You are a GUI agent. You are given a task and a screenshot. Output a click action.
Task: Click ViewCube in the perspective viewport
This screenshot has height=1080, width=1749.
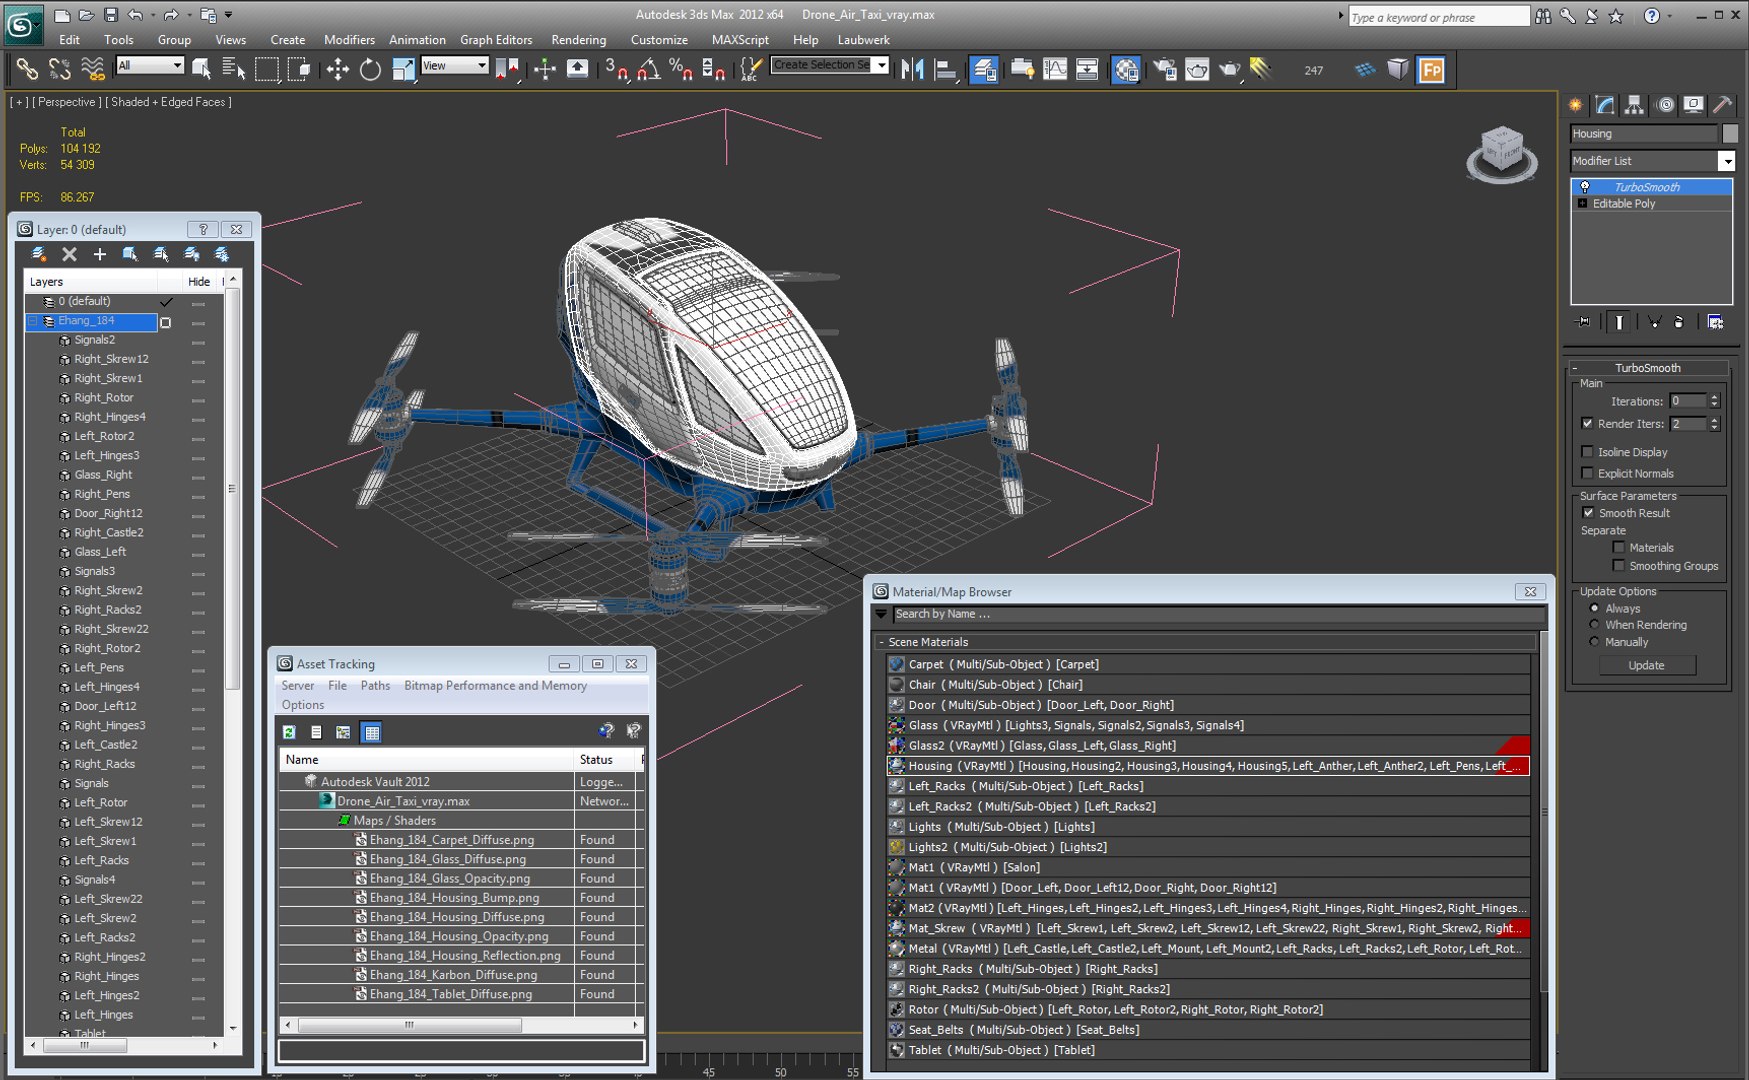pyautogui.click(x=1501, y=153)
